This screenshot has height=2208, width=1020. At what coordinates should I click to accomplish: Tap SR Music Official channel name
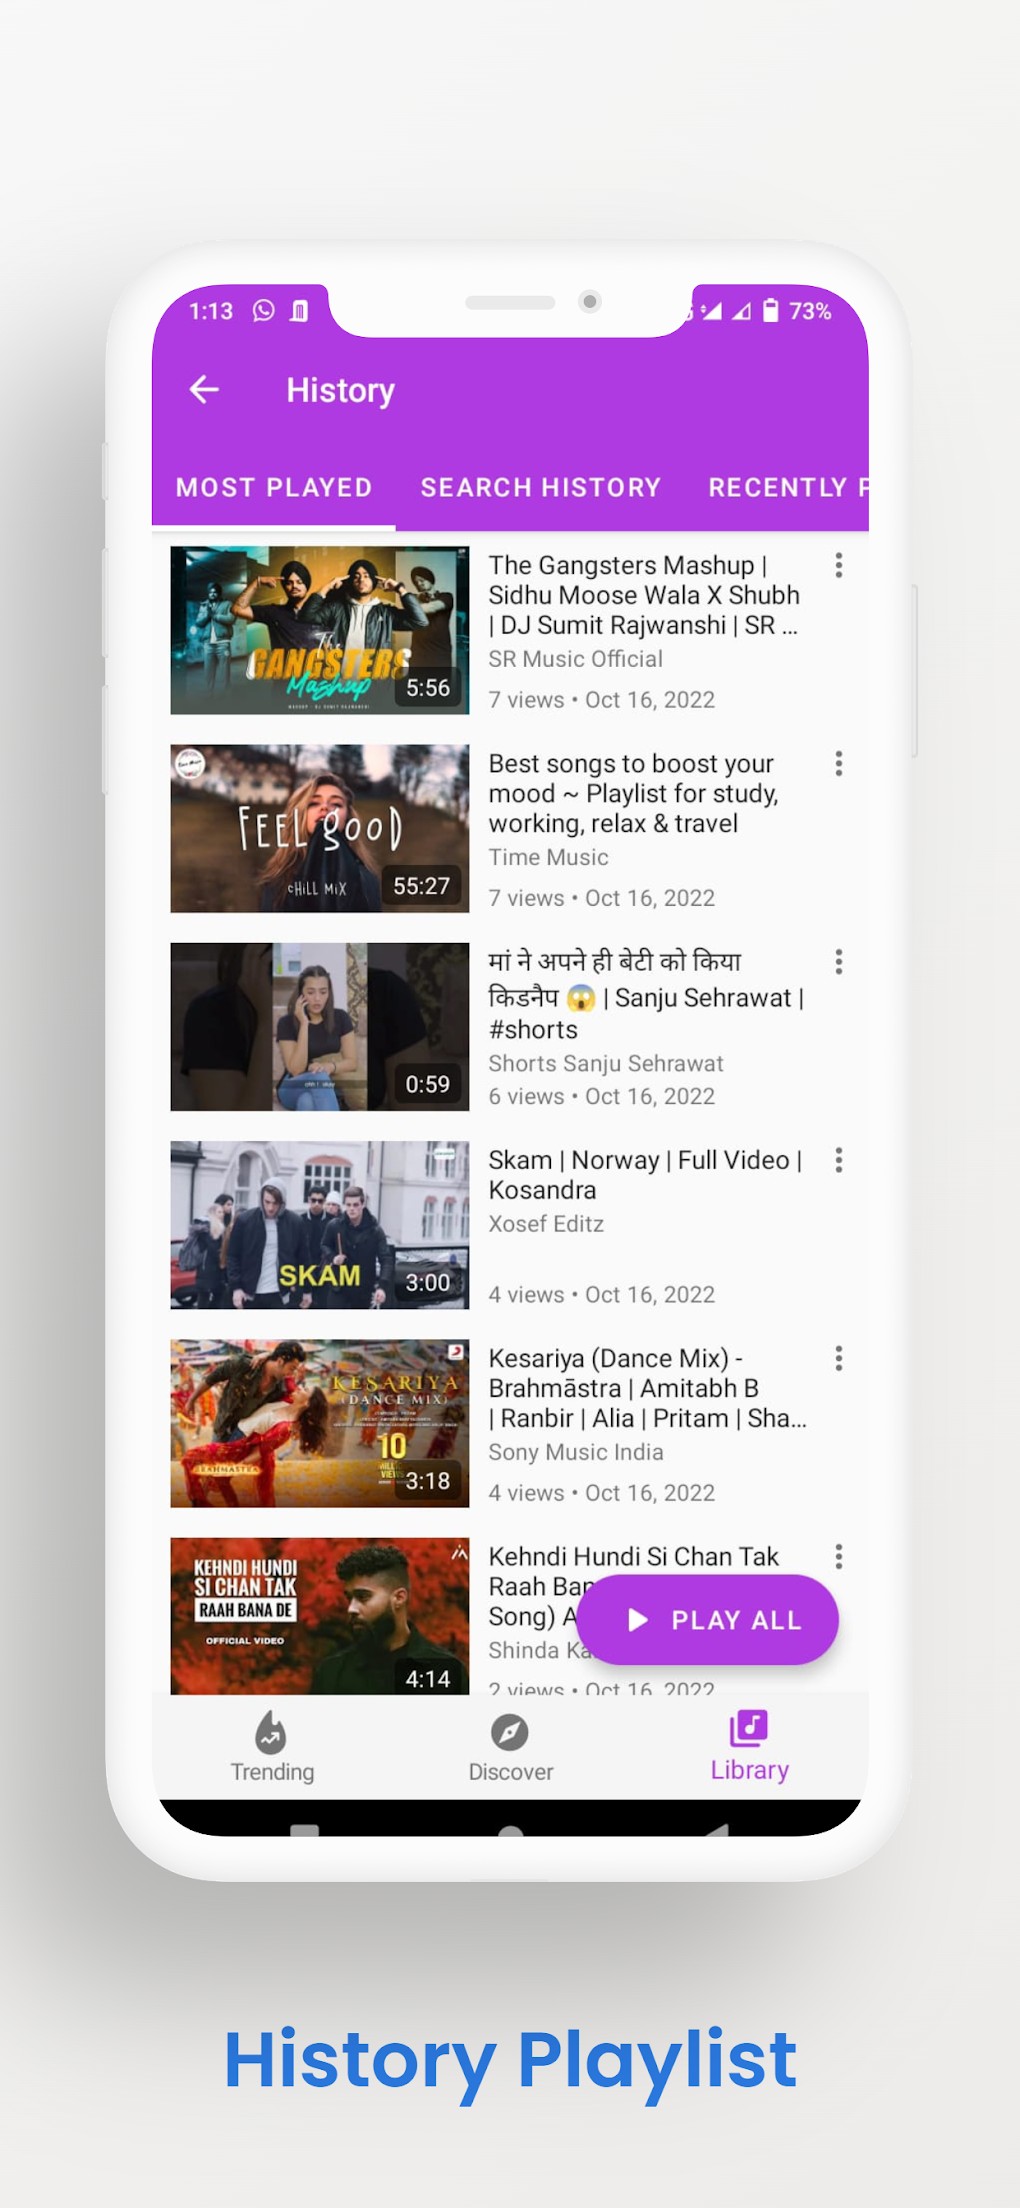tap(576, 659)
